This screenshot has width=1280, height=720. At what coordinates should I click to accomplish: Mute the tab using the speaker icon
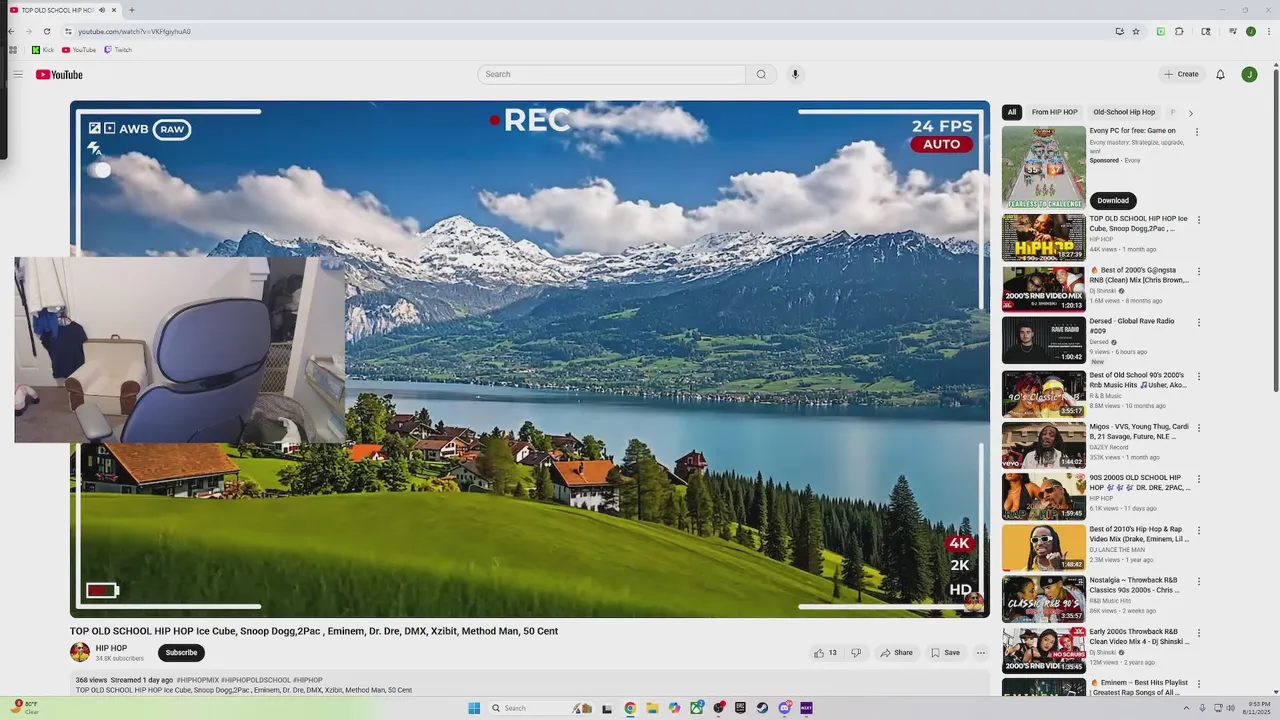(101, 10)
